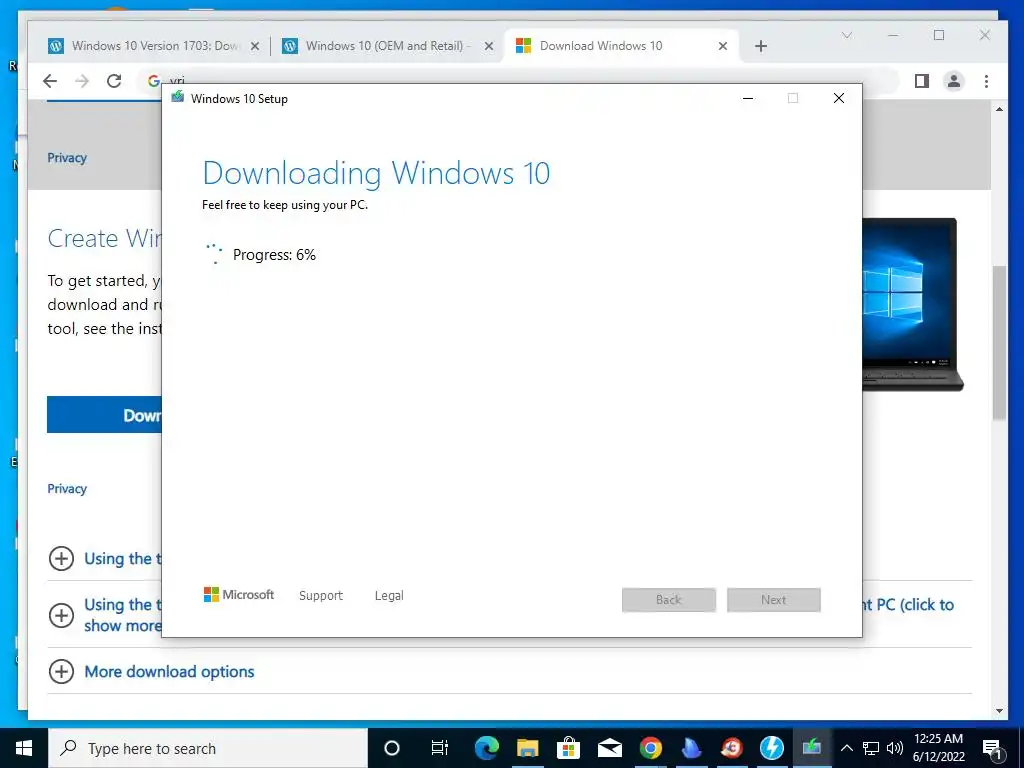Open red swirl app on taskbar
Screen dimensions: 1024x768
pyautogui.click(x=731, y=748)
